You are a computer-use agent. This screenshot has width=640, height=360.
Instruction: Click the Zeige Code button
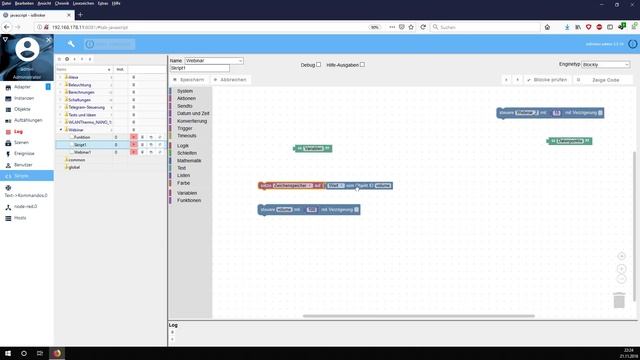tap(603, 80)
